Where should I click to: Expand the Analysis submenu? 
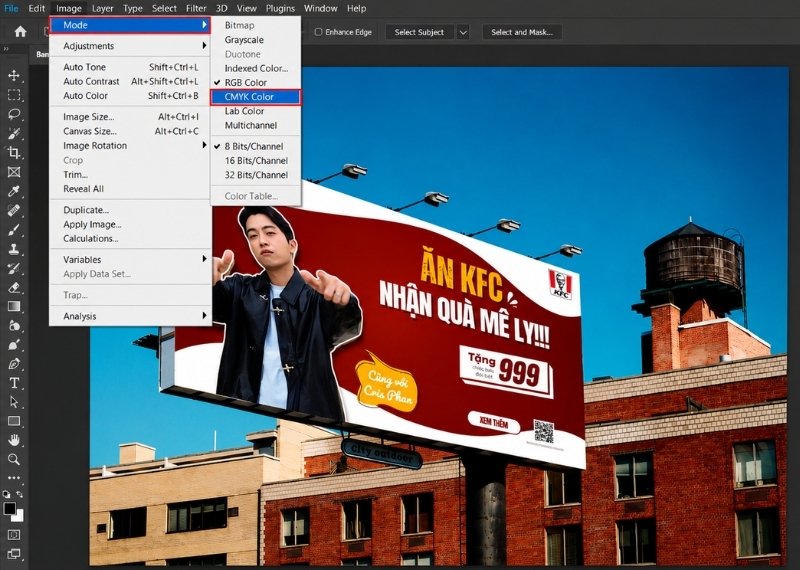point(130,316)
